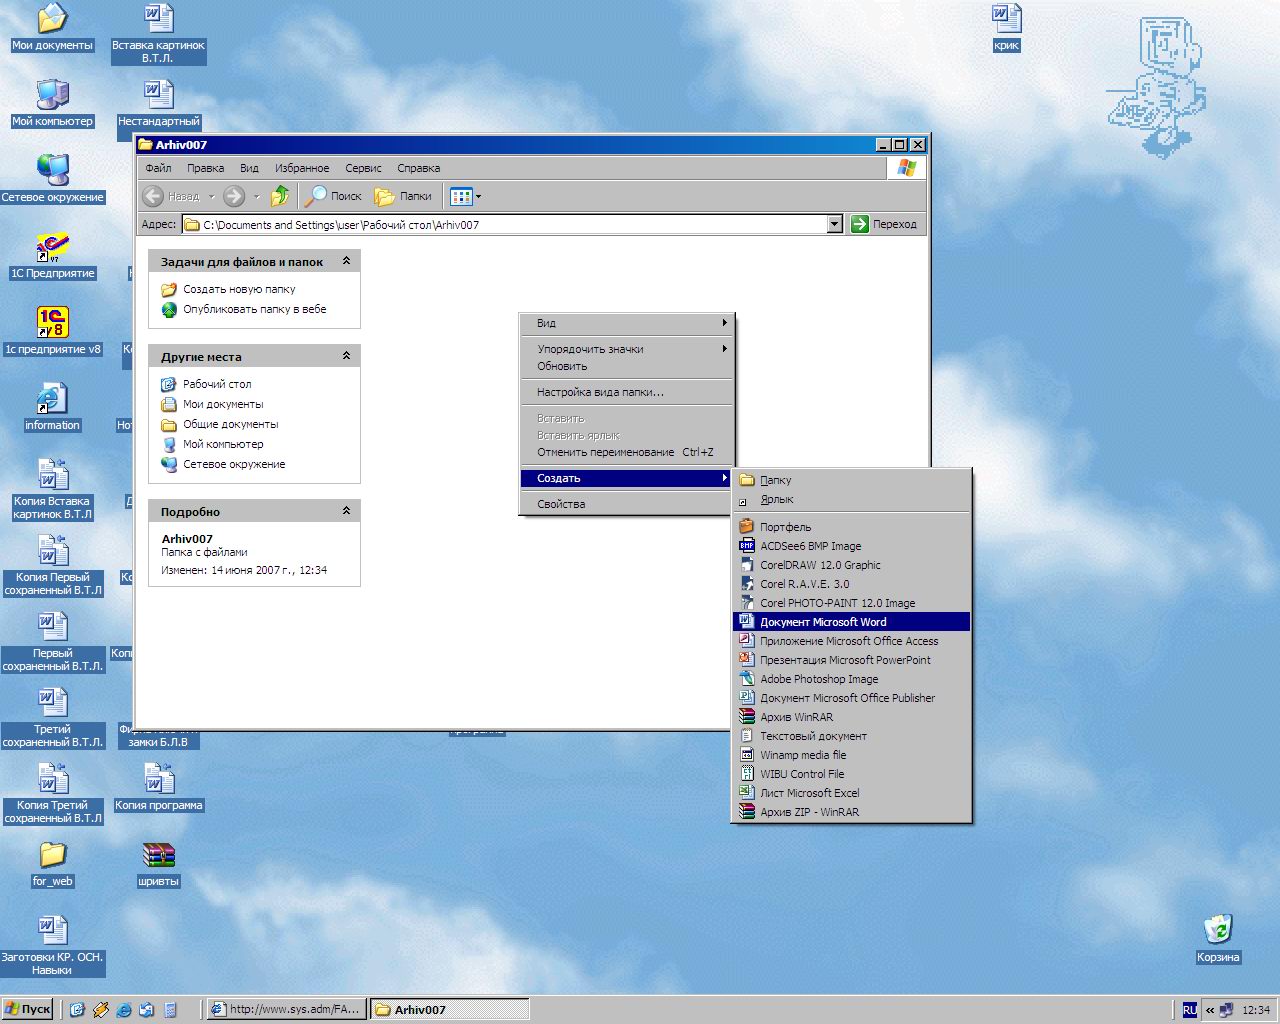This screenshot has width=1280, height=1024.
Task: Open the Назад history dropdown arrow
Action: 211,196
